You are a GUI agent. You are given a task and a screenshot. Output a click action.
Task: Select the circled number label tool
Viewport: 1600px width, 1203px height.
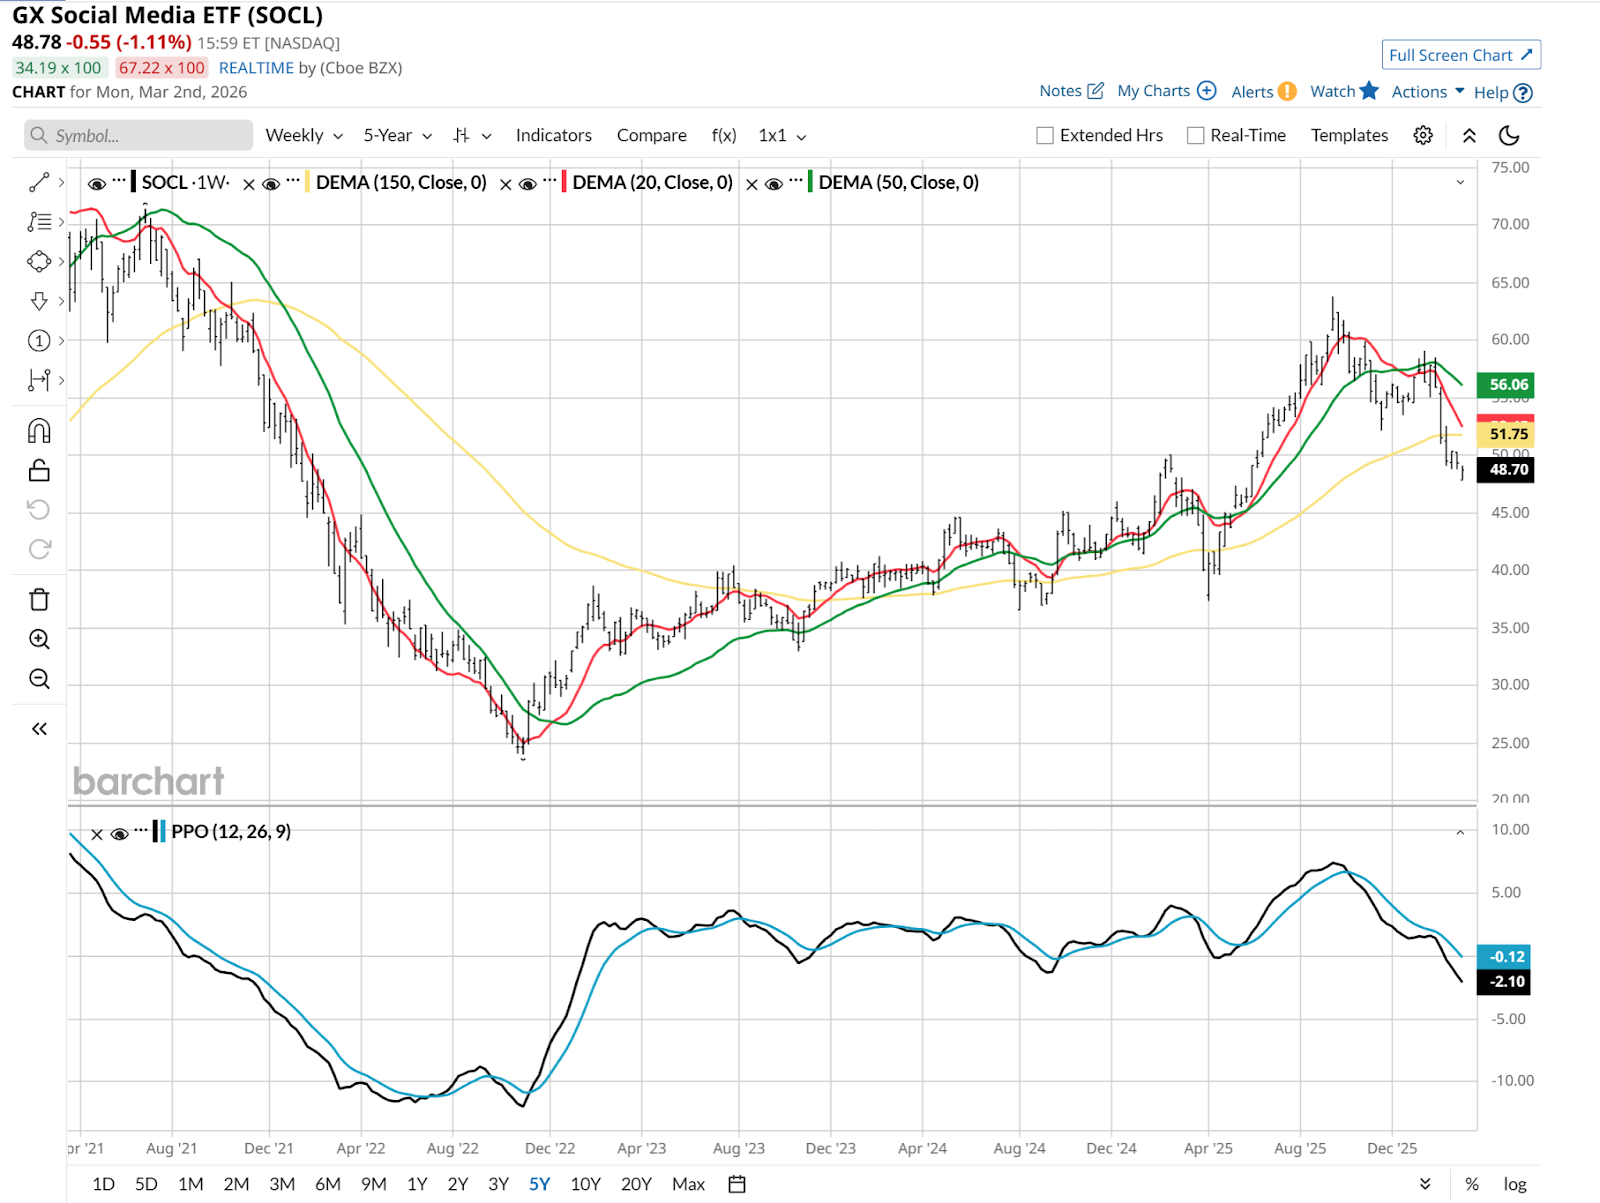tap(39, 341)
